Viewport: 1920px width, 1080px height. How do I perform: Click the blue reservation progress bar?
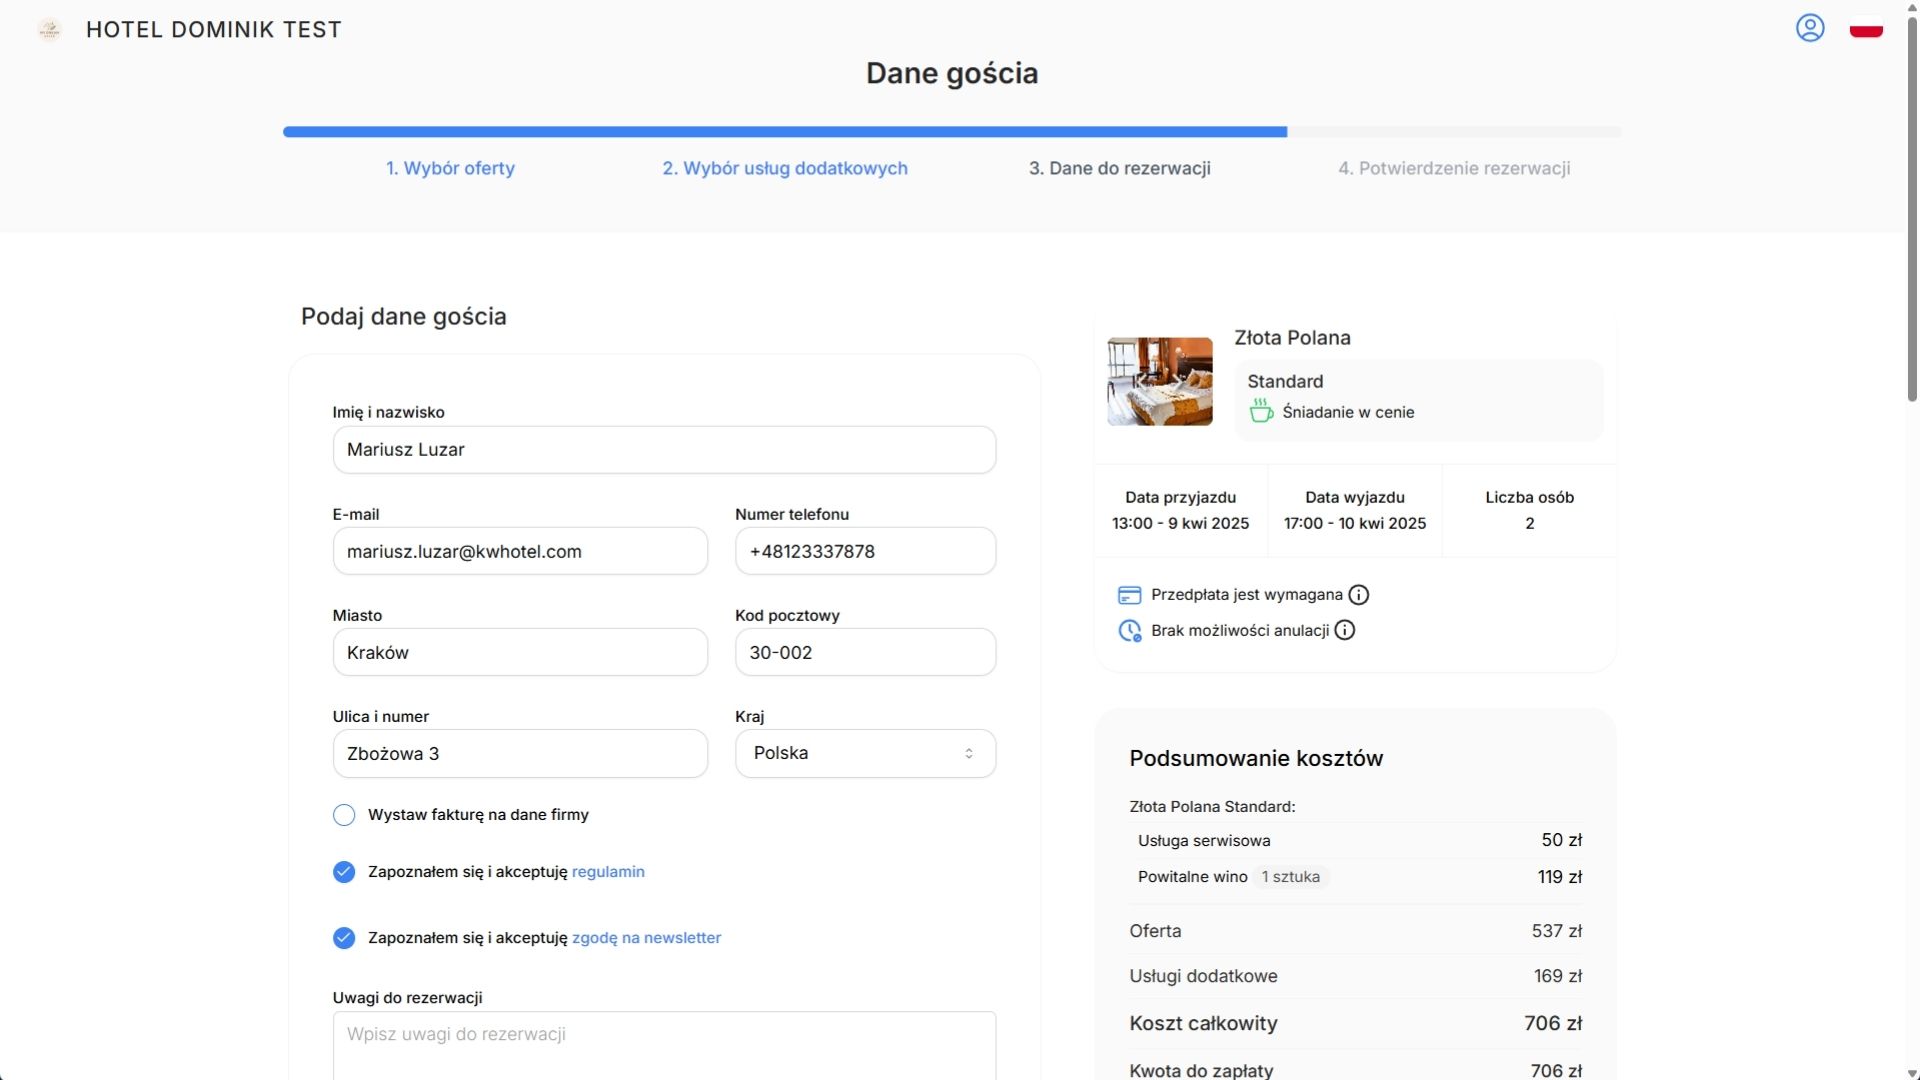[784, 132]
